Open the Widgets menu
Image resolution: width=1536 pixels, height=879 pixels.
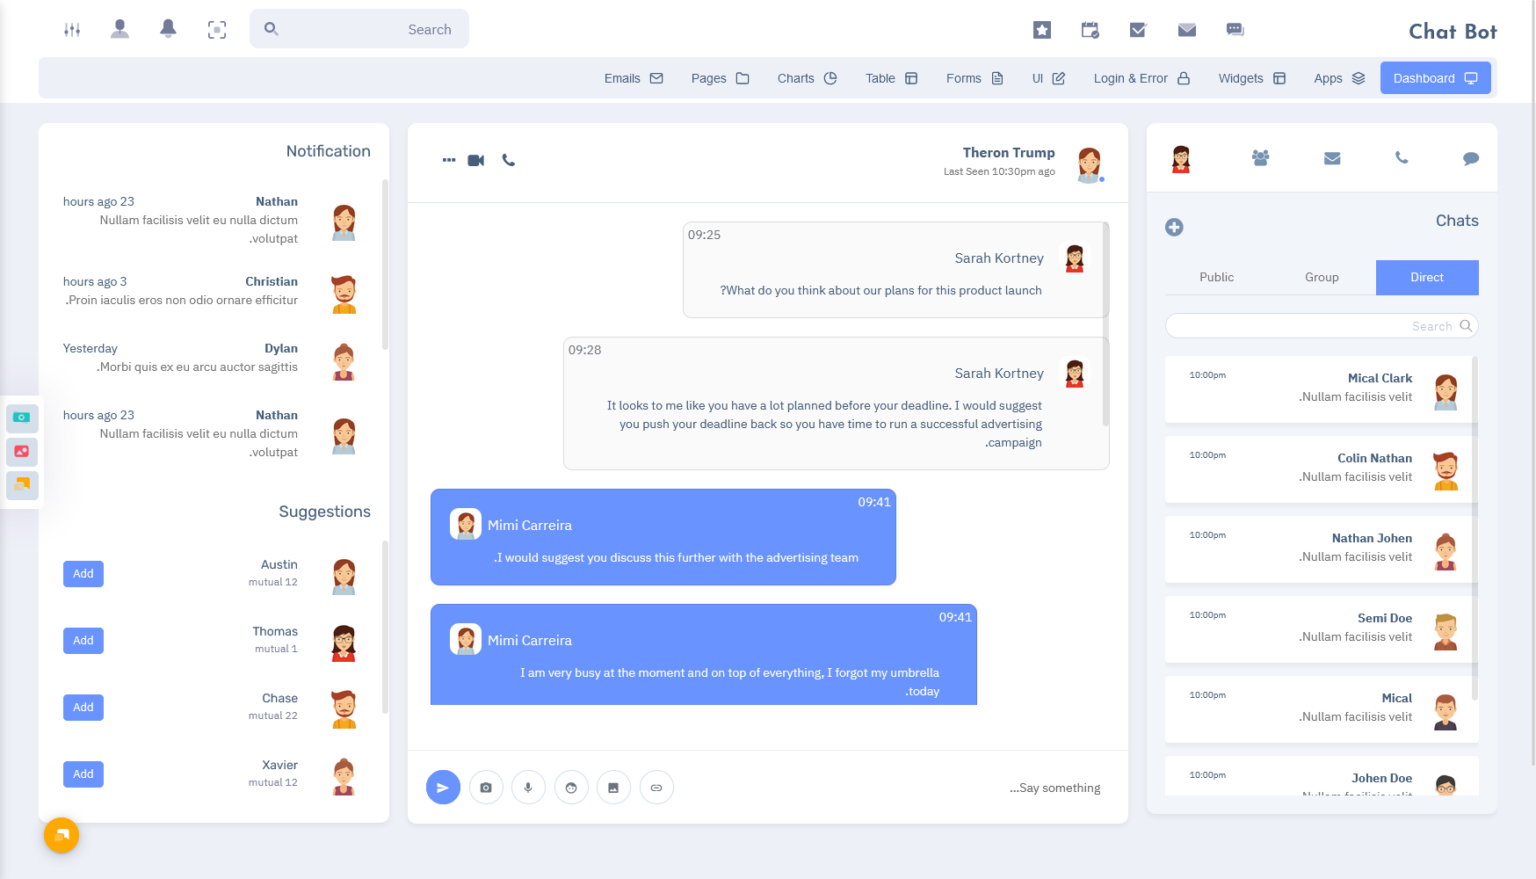1251,78
